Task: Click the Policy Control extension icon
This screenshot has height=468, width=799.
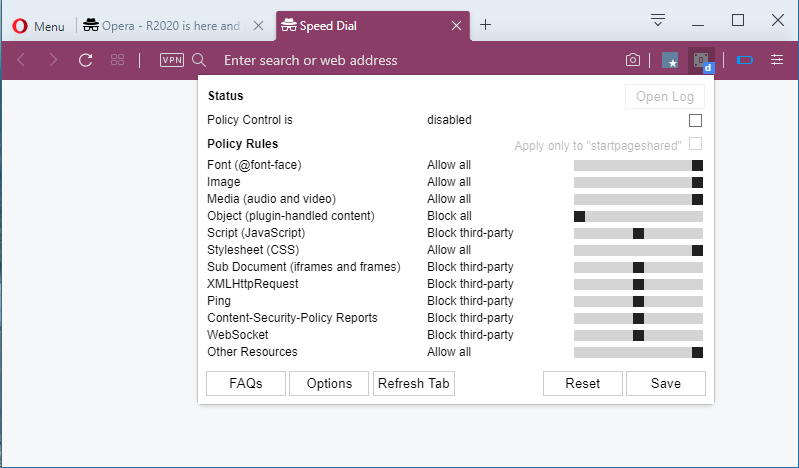Action: (703, 60)
